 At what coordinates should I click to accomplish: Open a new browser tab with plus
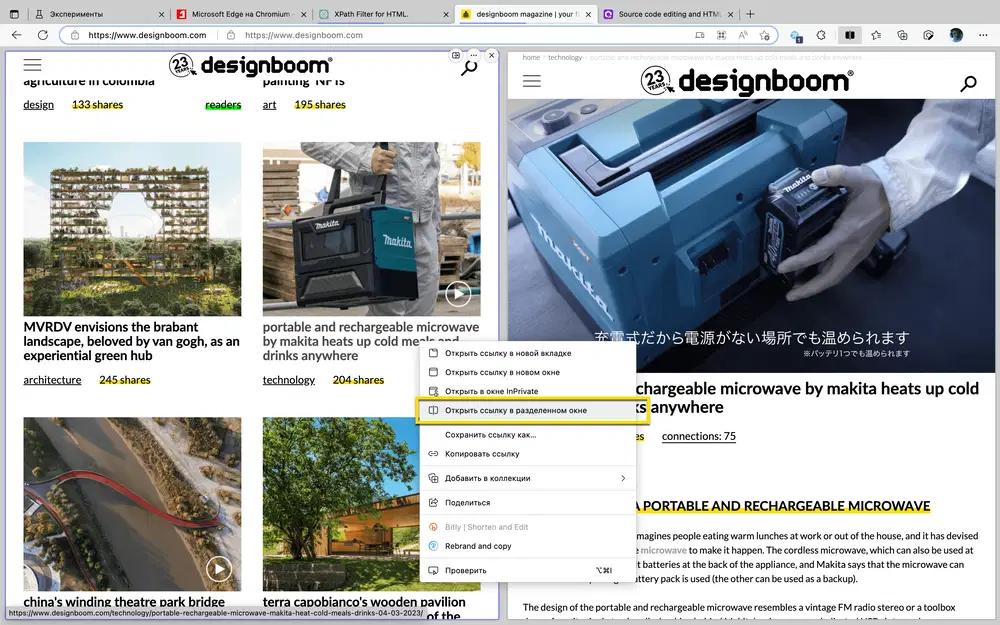(750, 14)
